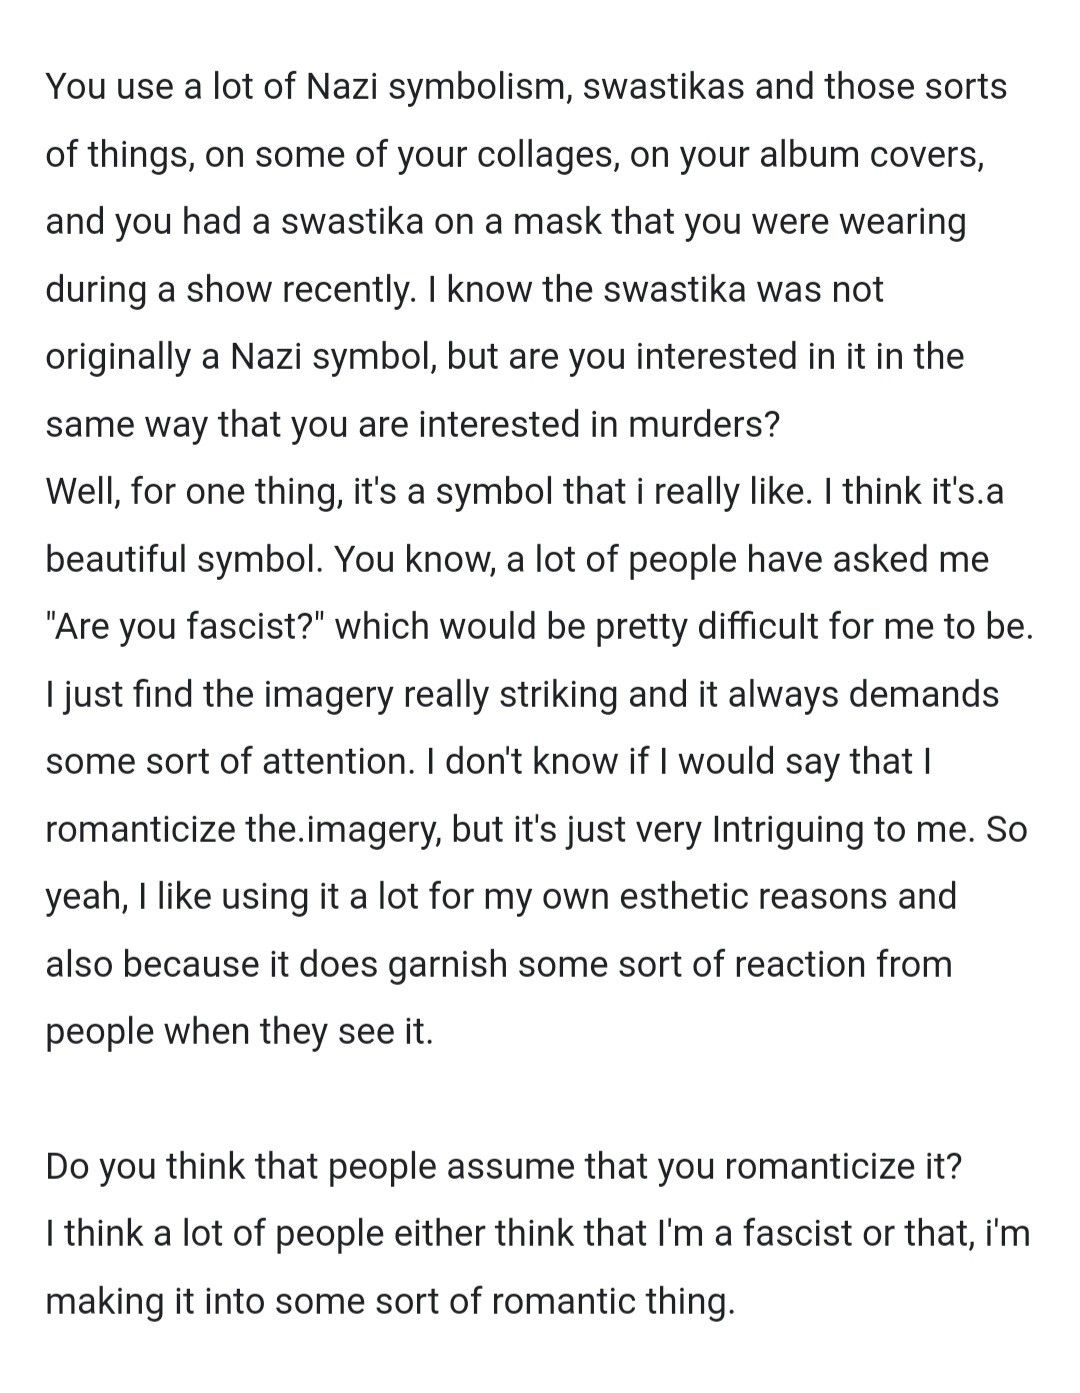Click the word "mask" in the third line
Viewport: 1080px width, 1393px height.
[553, 222]
